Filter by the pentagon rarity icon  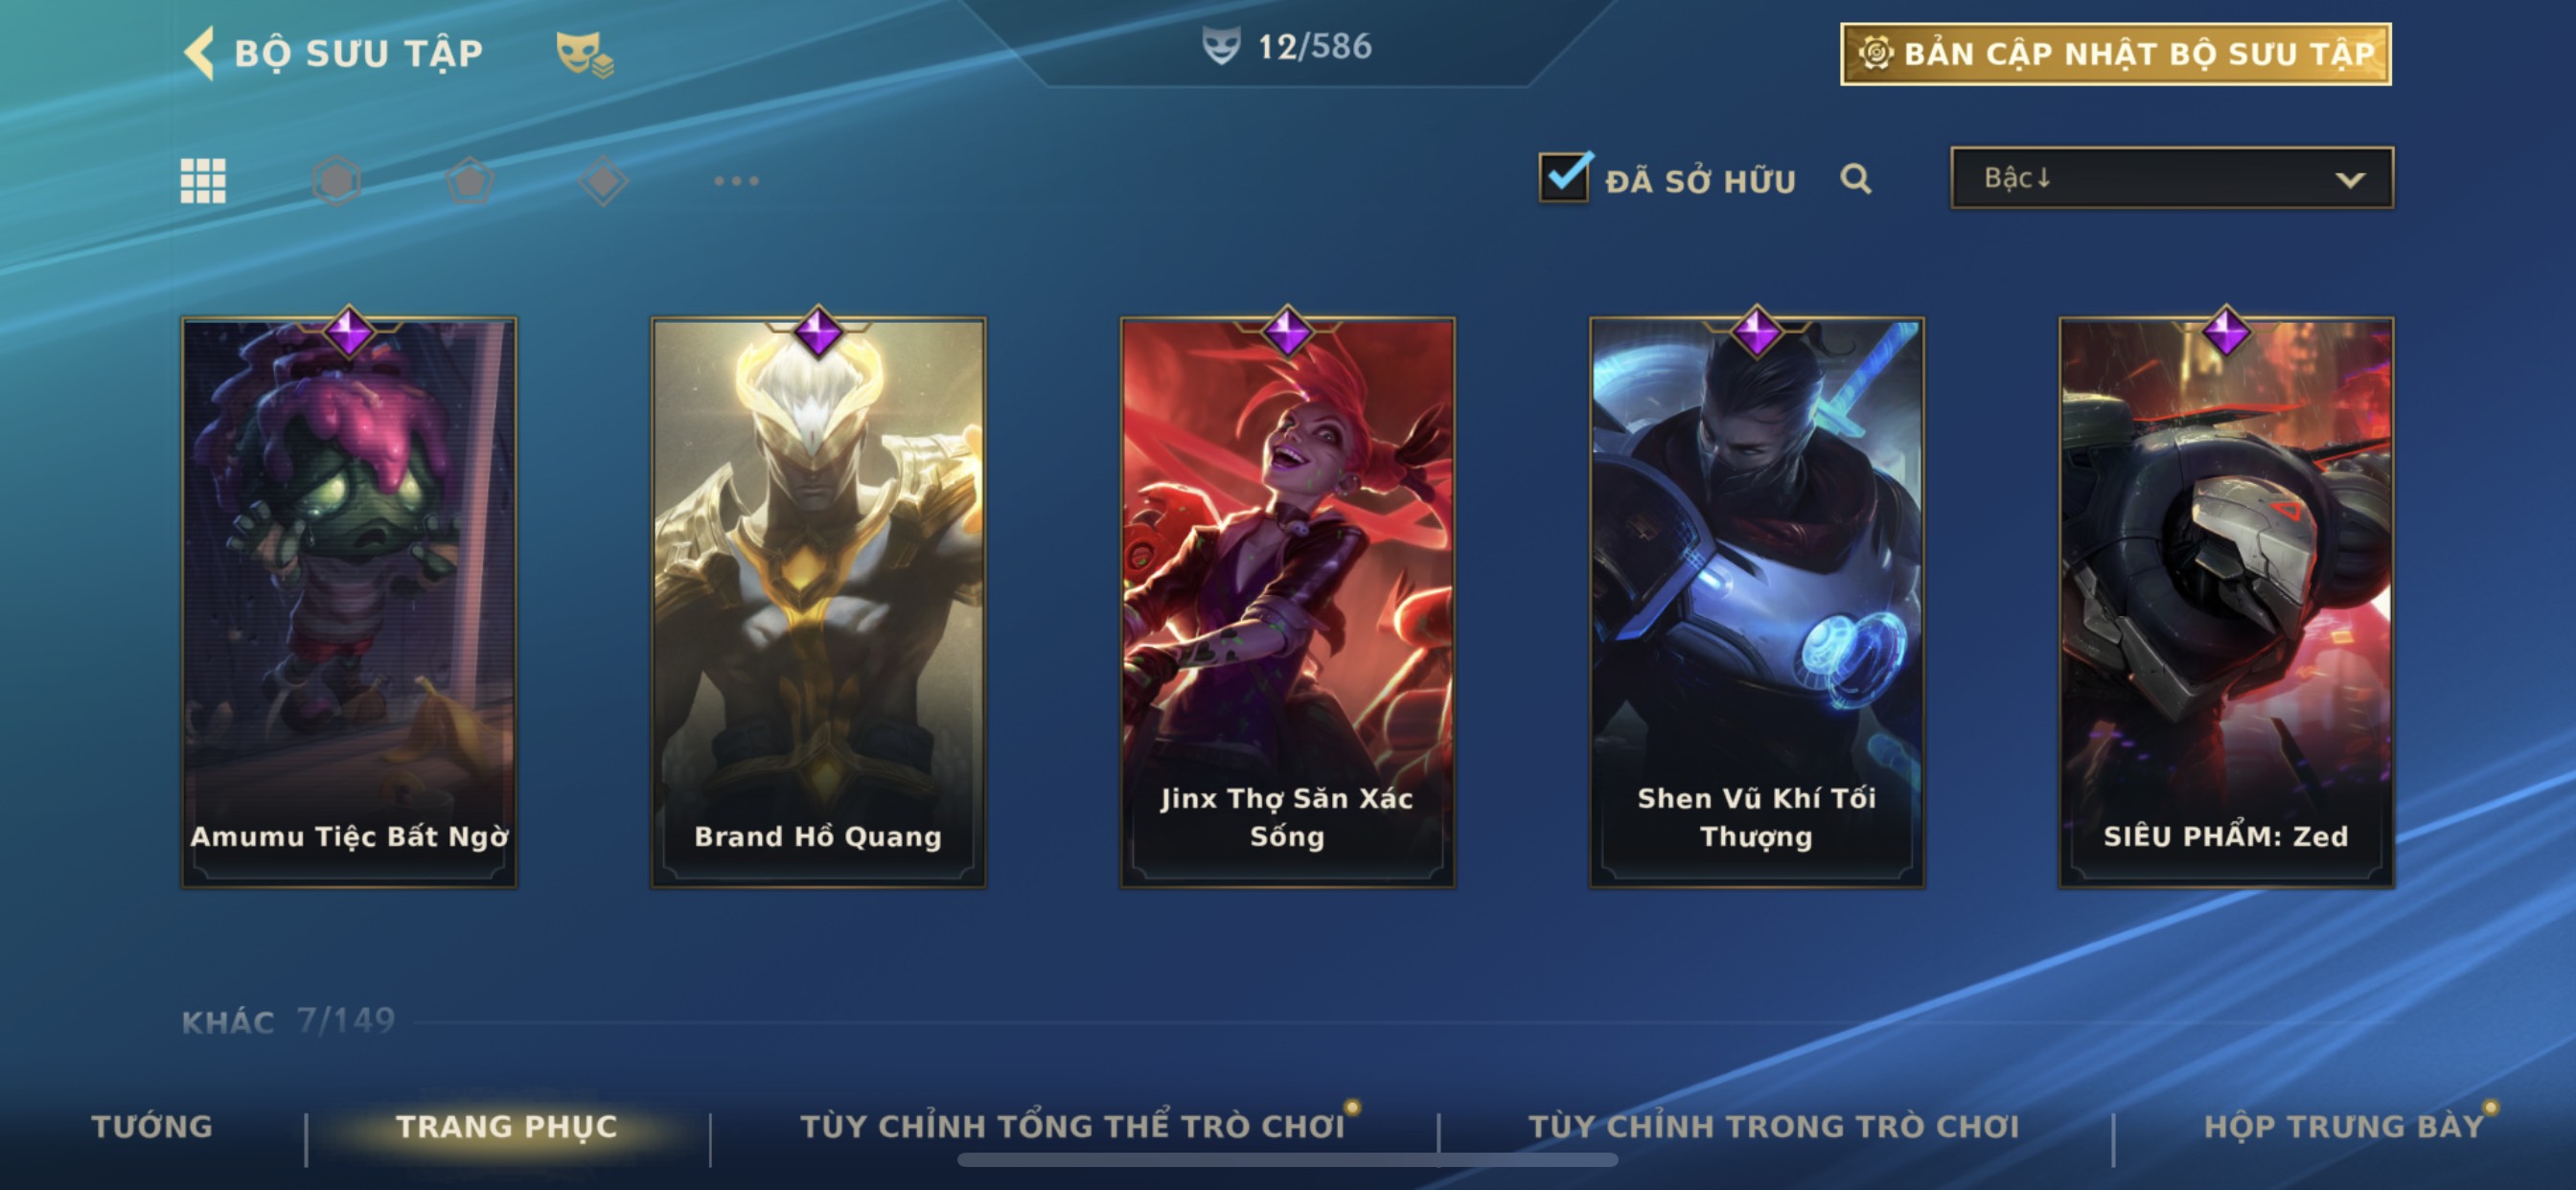tap(470, 181)
